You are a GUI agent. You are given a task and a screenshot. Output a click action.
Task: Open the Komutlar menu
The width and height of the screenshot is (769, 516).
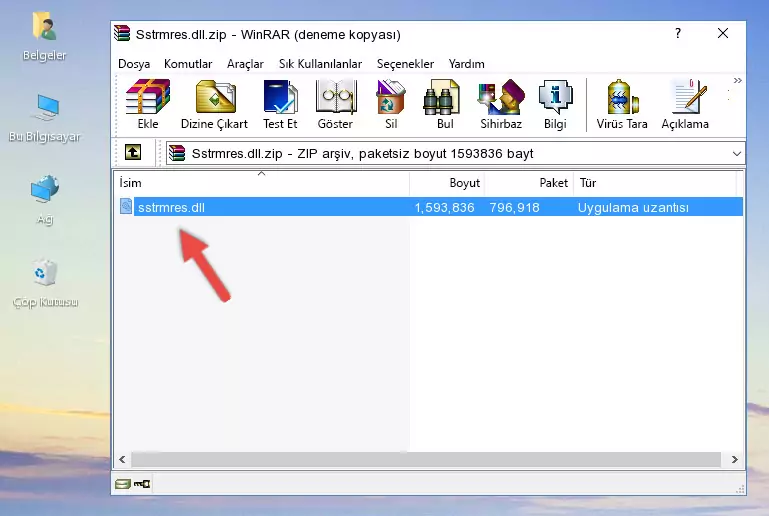click(188, 64)
